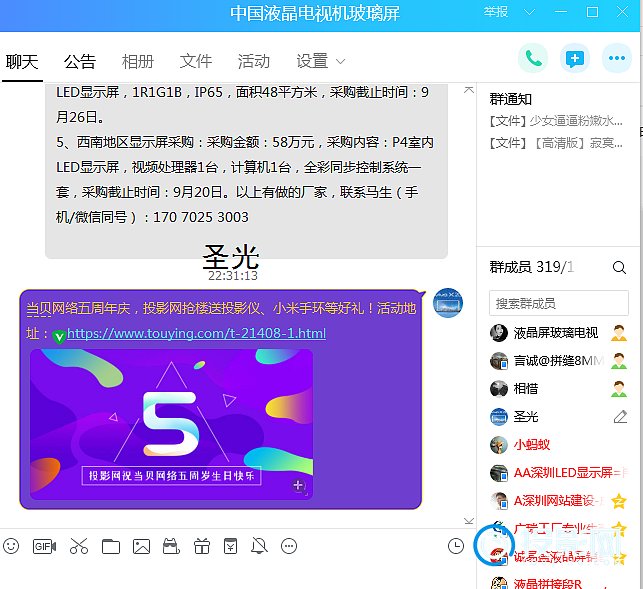
Task: Switch to the 聊天 tab
Action: click(x=22, y=62)
